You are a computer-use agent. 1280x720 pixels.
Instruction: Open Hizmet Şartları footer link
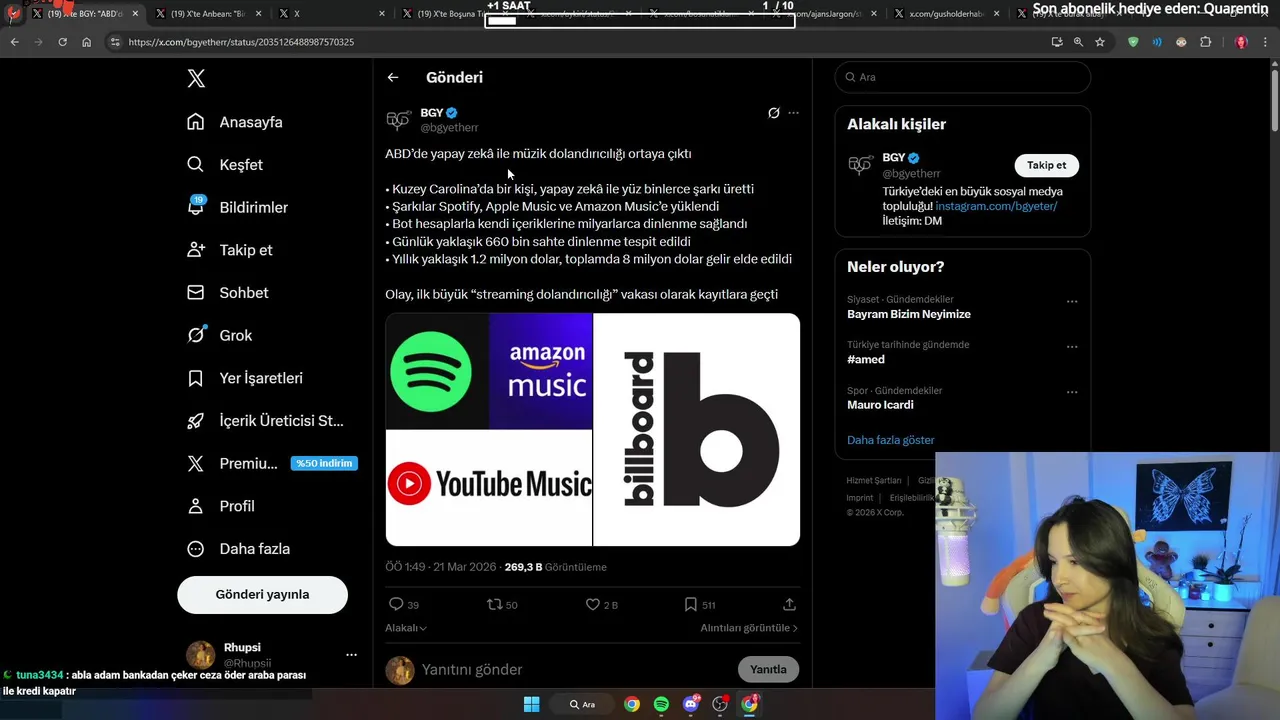click(x=874, y=481)
